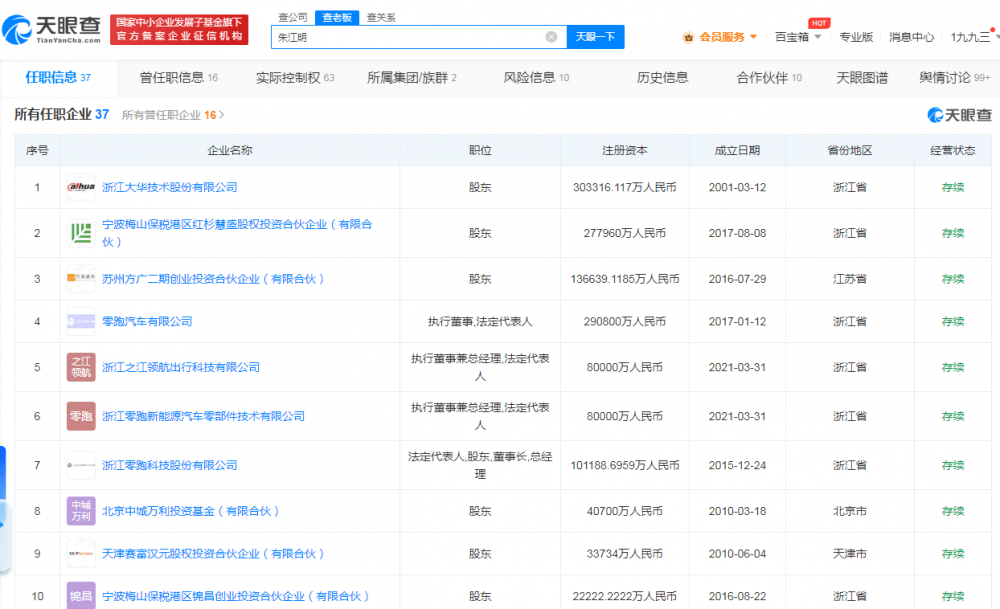Click the 之江领航 company logo thumbnail
The image size is (1000, 609).
coord(81,367)
